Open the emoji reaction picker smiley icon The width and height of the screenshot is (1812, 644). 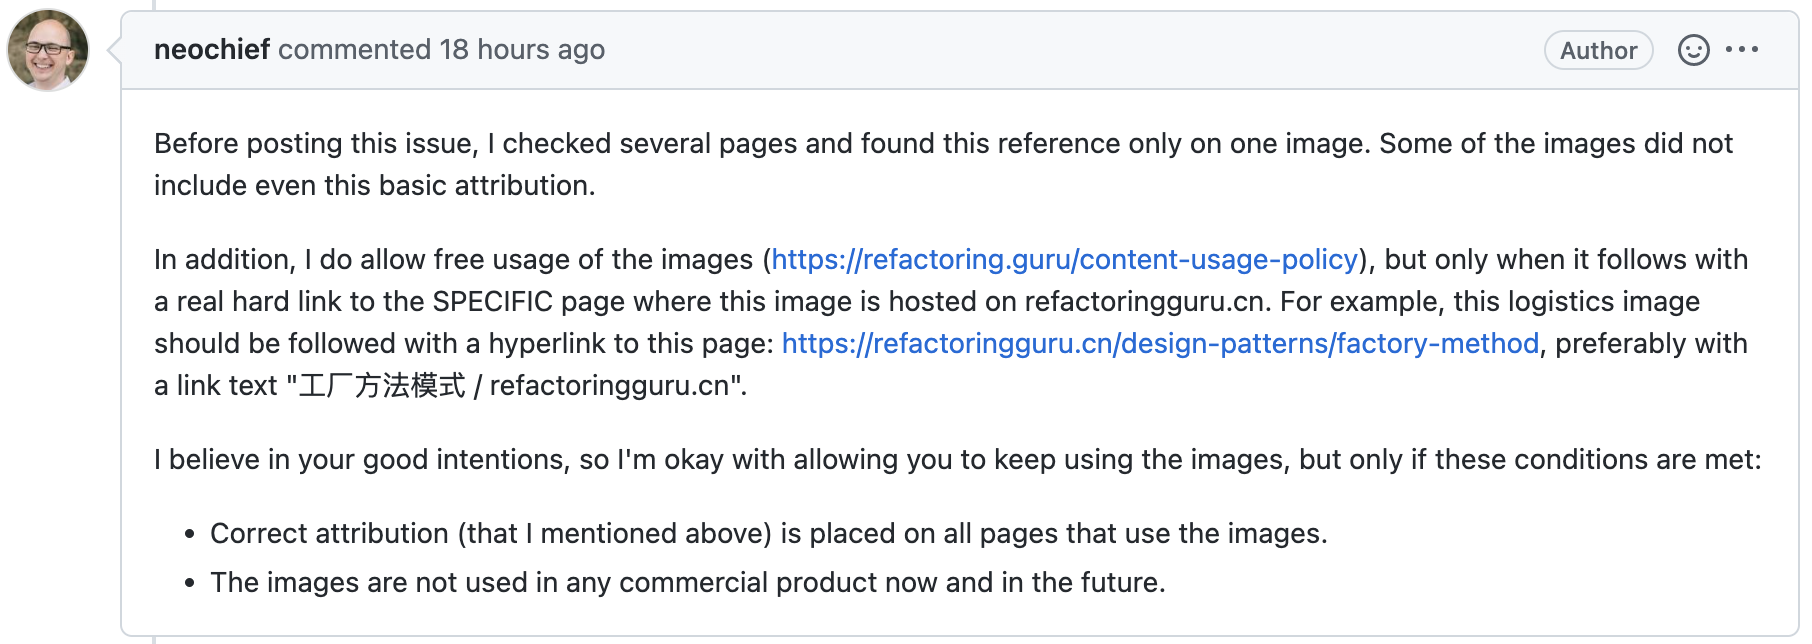point(1693,50)
